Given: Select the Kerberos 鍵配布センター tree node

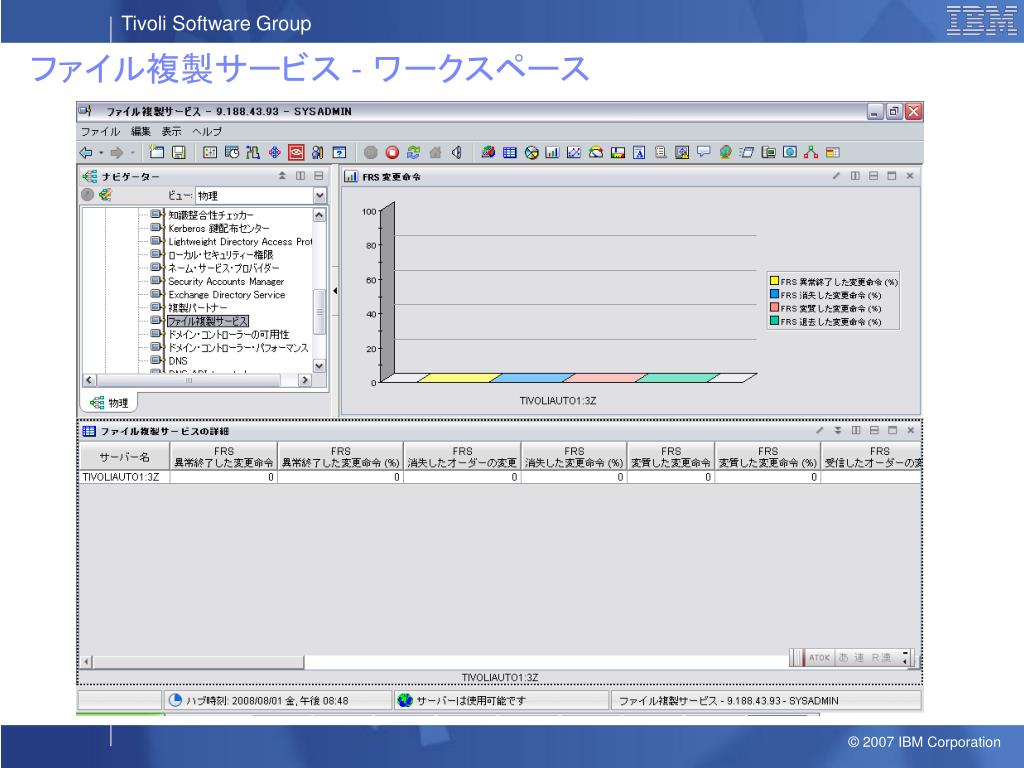Looking at the screenshot, I should click(x=219, y=229).
